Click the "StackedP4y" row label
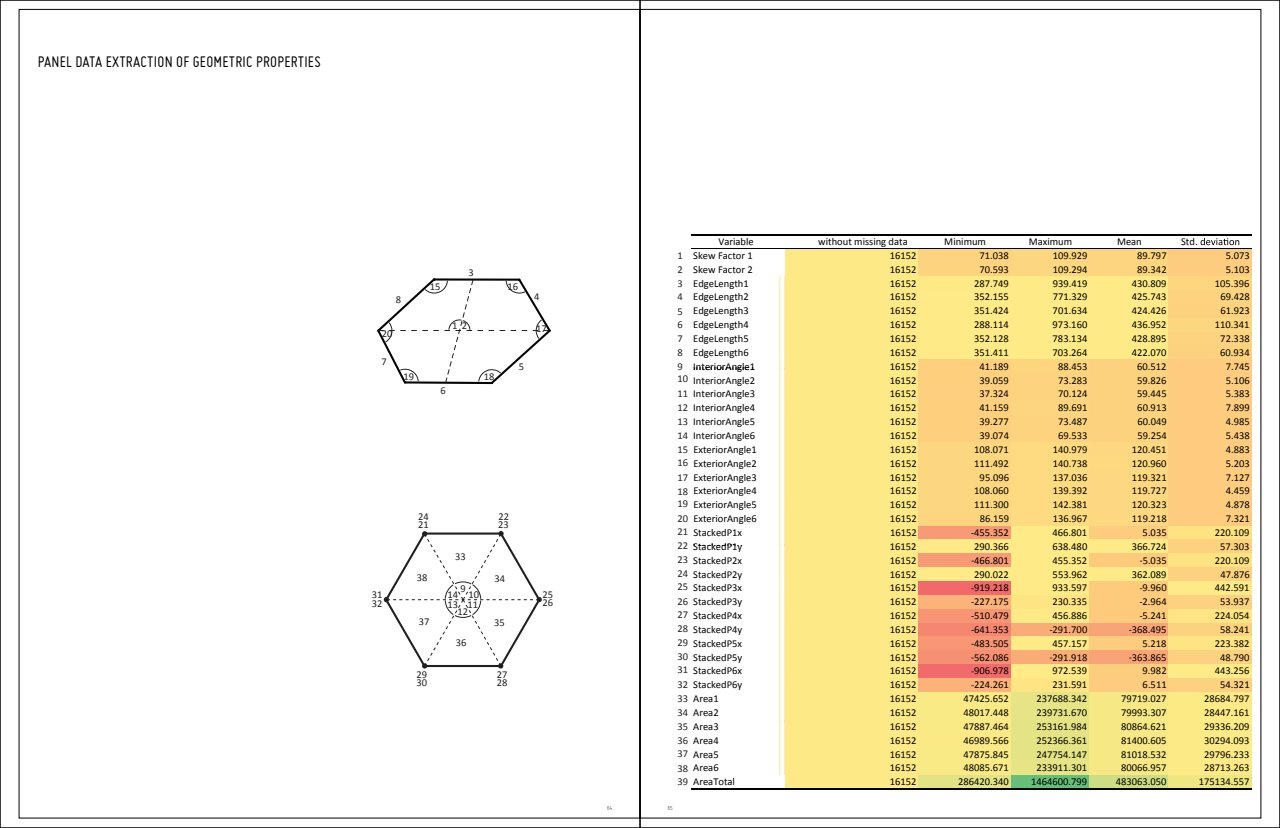This screenshot has height=828, width=1280. pyautogui.click(x=717, y=630)
